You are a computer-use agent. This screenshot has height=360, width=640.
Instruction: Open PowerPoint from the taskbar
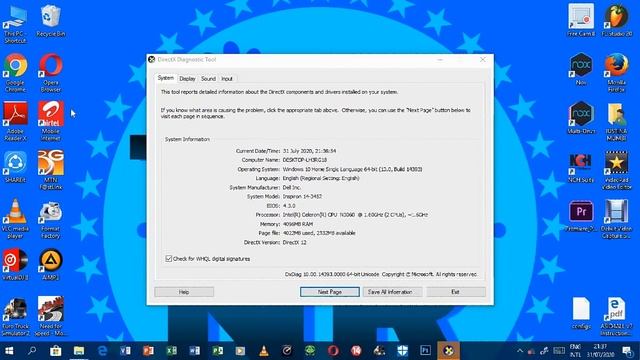(149, 351)
